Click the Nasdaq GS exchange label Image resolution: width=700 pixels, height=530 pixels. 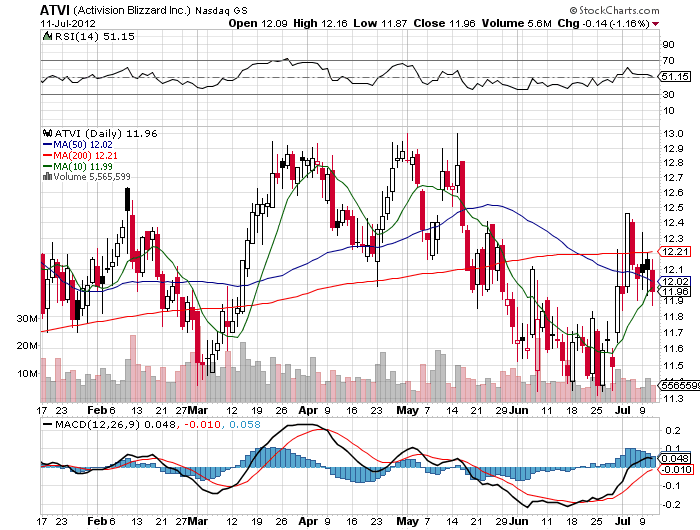click(x=221, y=11)
